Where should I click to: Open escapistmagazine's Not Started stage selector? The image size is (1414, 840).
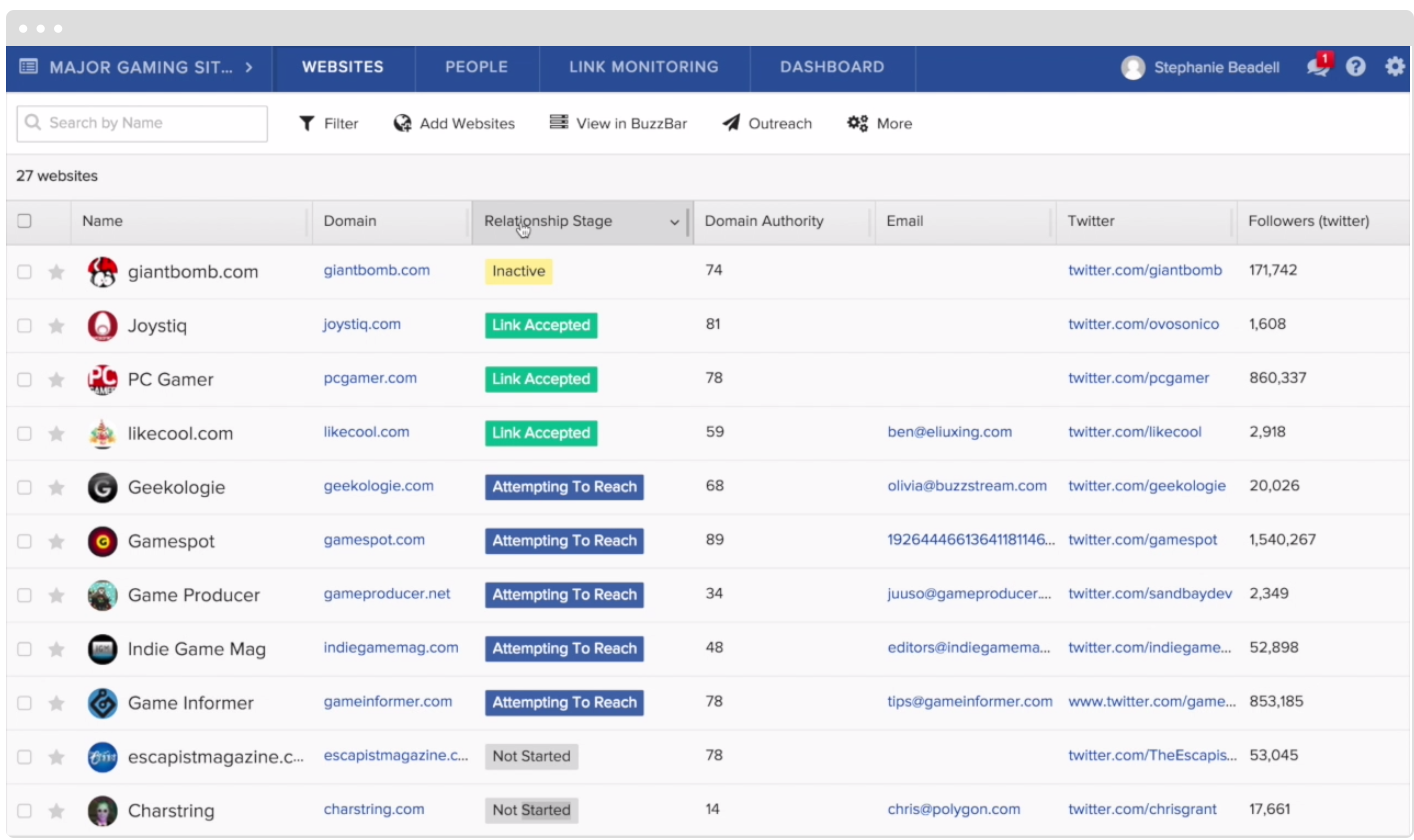(x=531, y=757)
